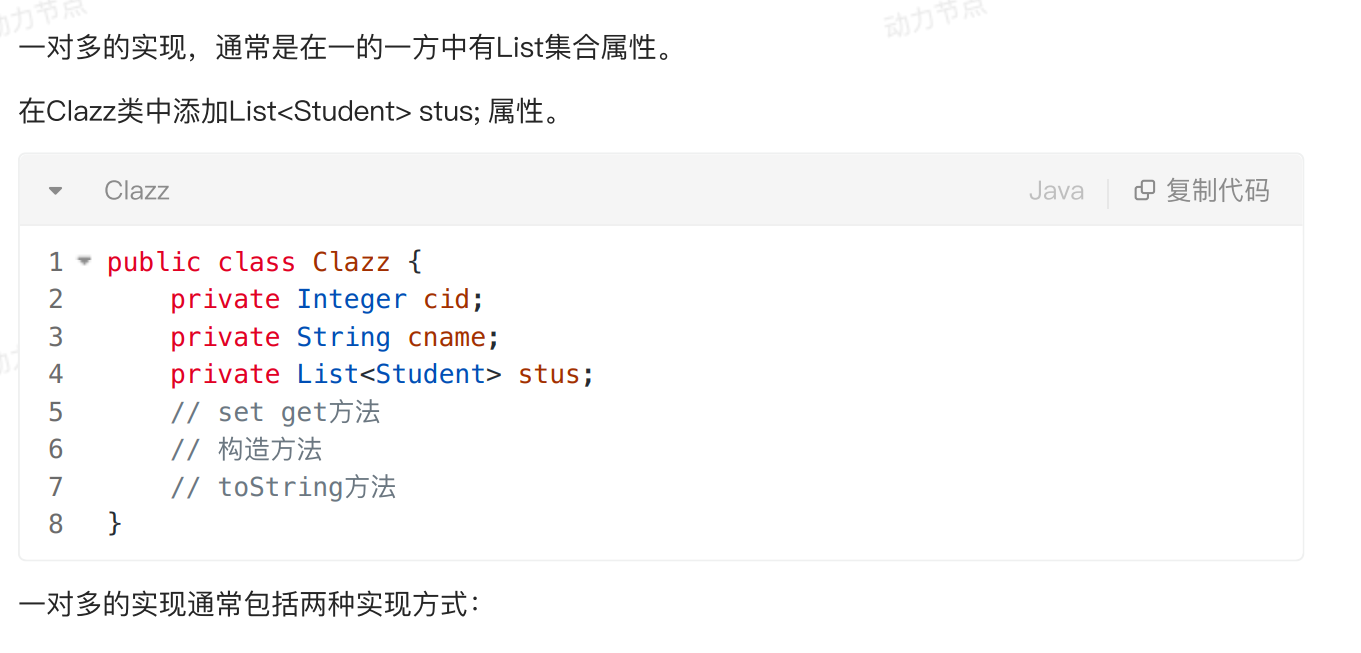Screen dimensions: 1361x653
Task: Click the Java language label
Action: click(x=1056, y=190)
